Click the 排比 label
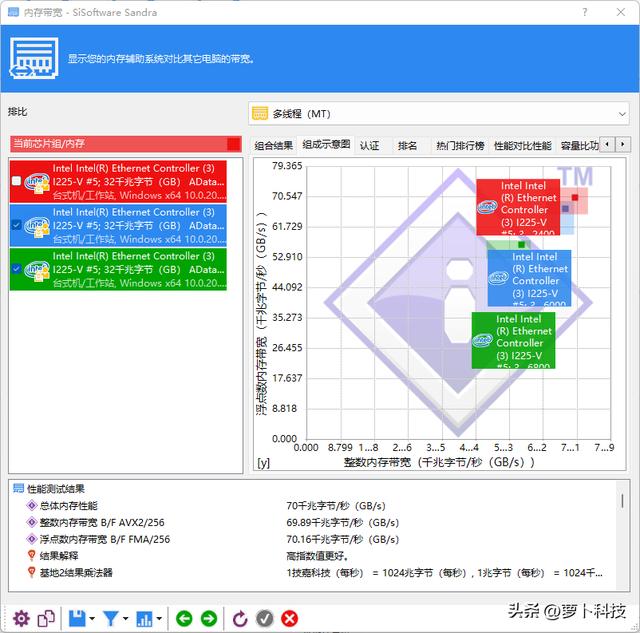Screen dimensions: 640x633 click(18, 111)
